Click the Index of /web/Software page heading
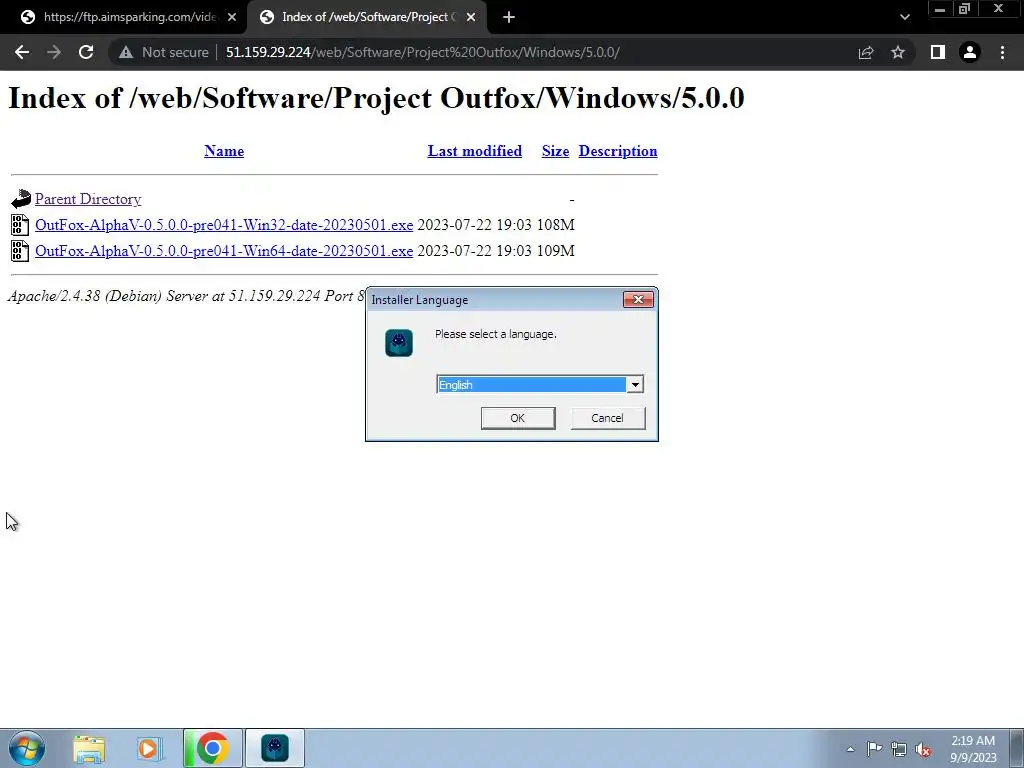Screen dimensions: 1024x768 pos(376,98)
